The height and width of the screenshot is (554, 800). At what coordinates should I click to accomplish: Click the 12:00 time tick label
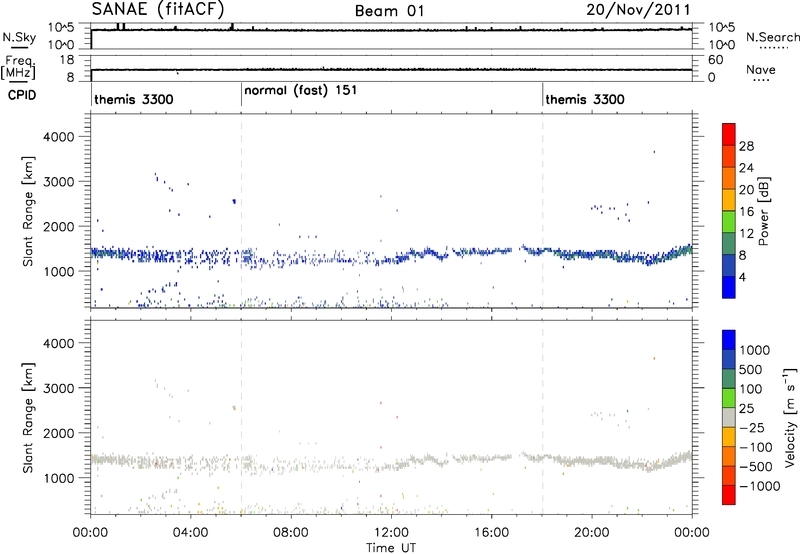391,533
